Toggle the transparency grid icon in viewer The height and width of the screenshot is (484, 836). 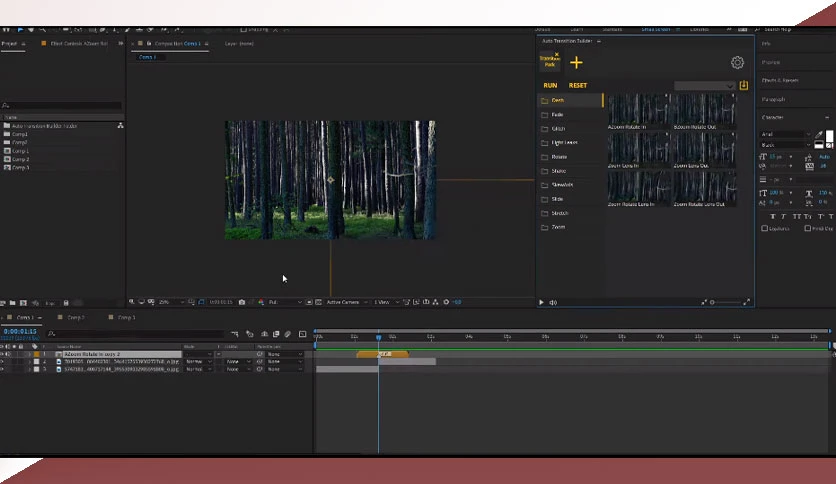pyautogui.click(x=318, y=302)
